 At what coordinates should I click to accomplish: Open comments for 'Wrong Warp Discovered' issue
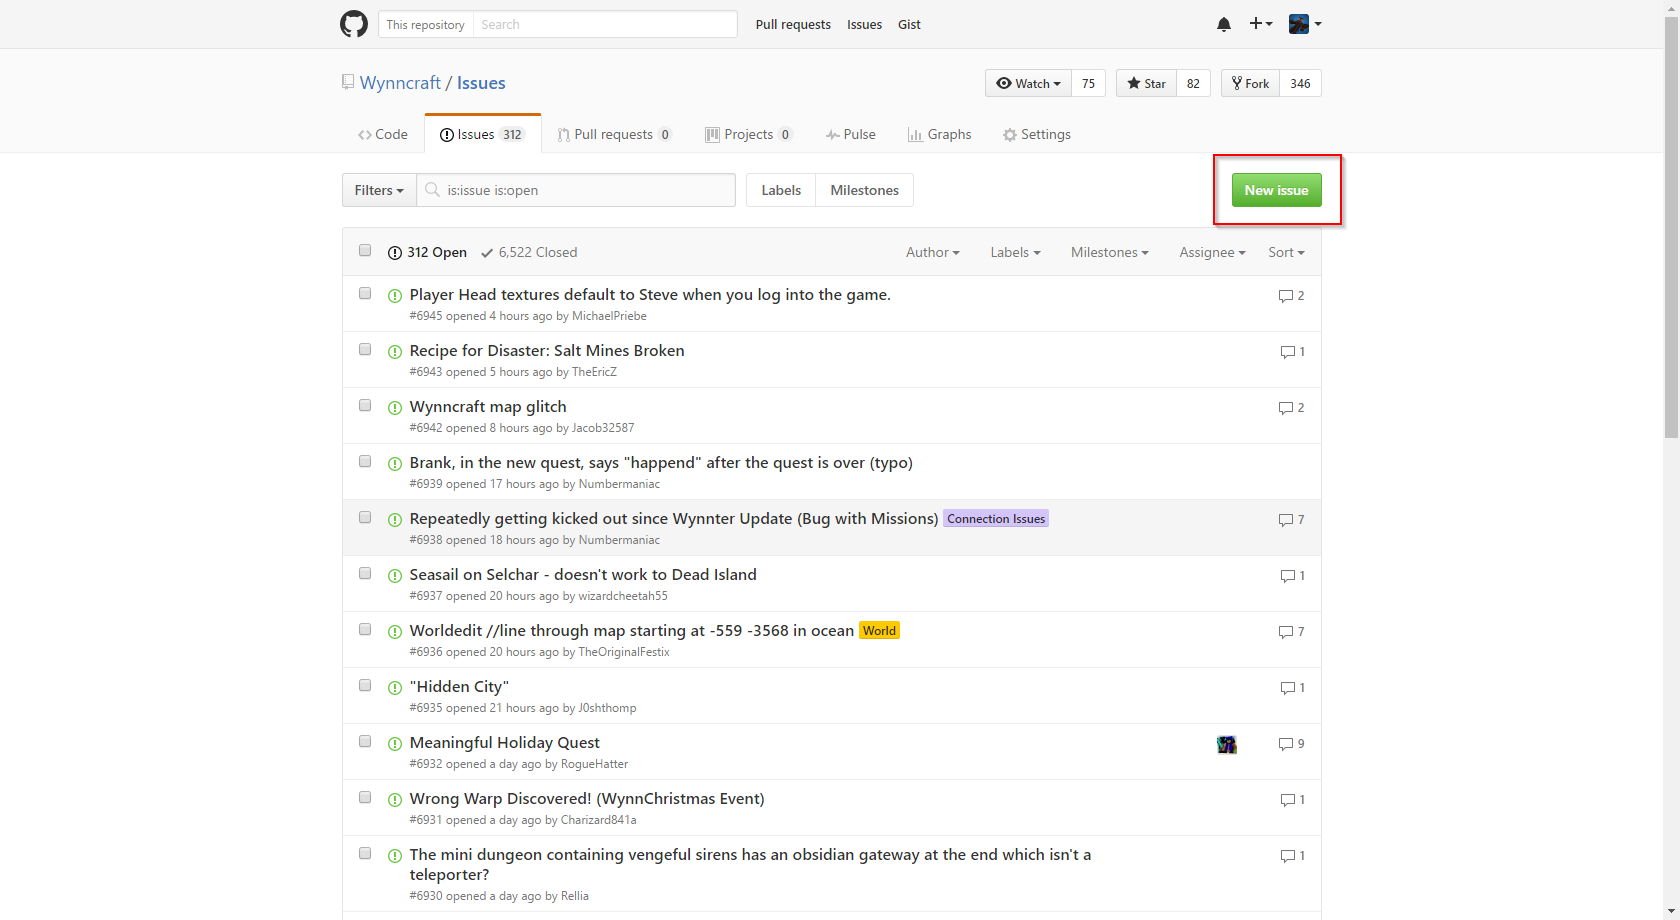click(1292, 800)
